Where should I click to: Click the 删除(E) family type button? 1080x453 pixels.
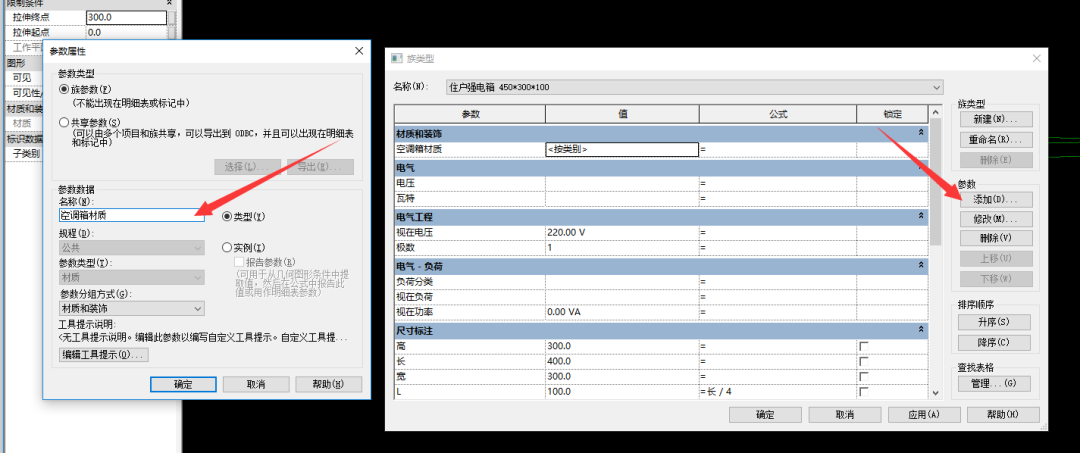pyautogui.click(x=996, y=160)
